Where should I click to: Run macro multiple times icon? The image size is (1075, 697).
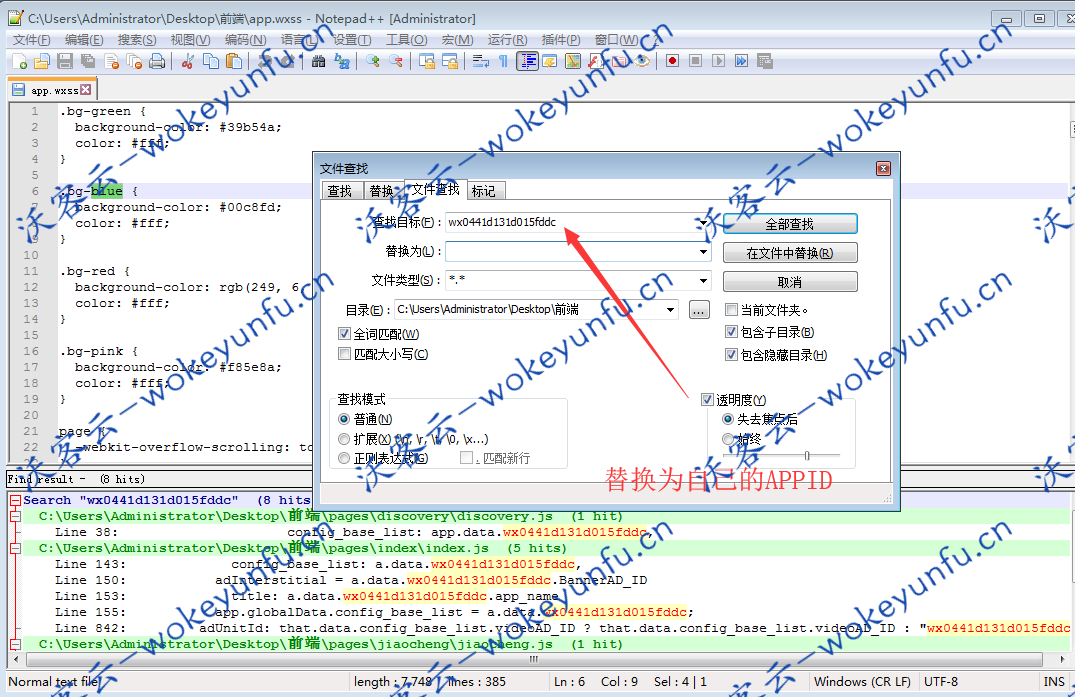pos(741,62)
